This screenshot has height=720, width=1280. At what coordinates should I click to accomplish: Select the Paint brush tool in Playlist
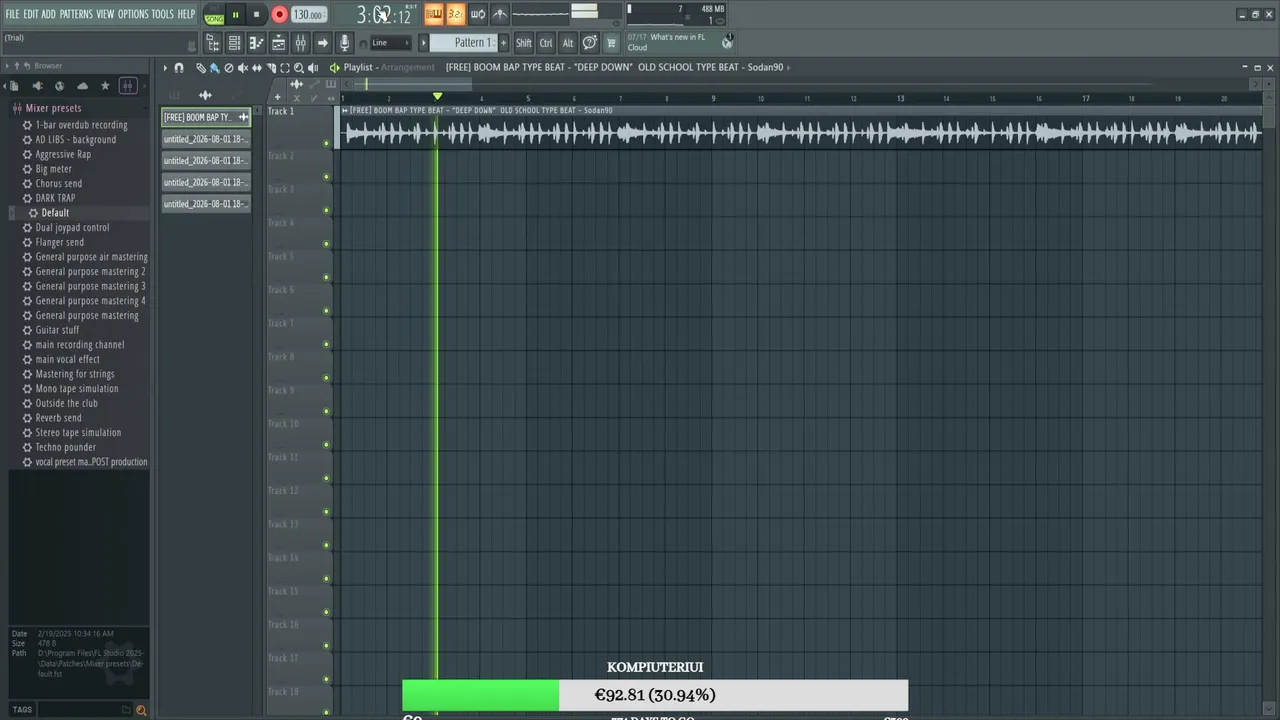pos(215,68)
